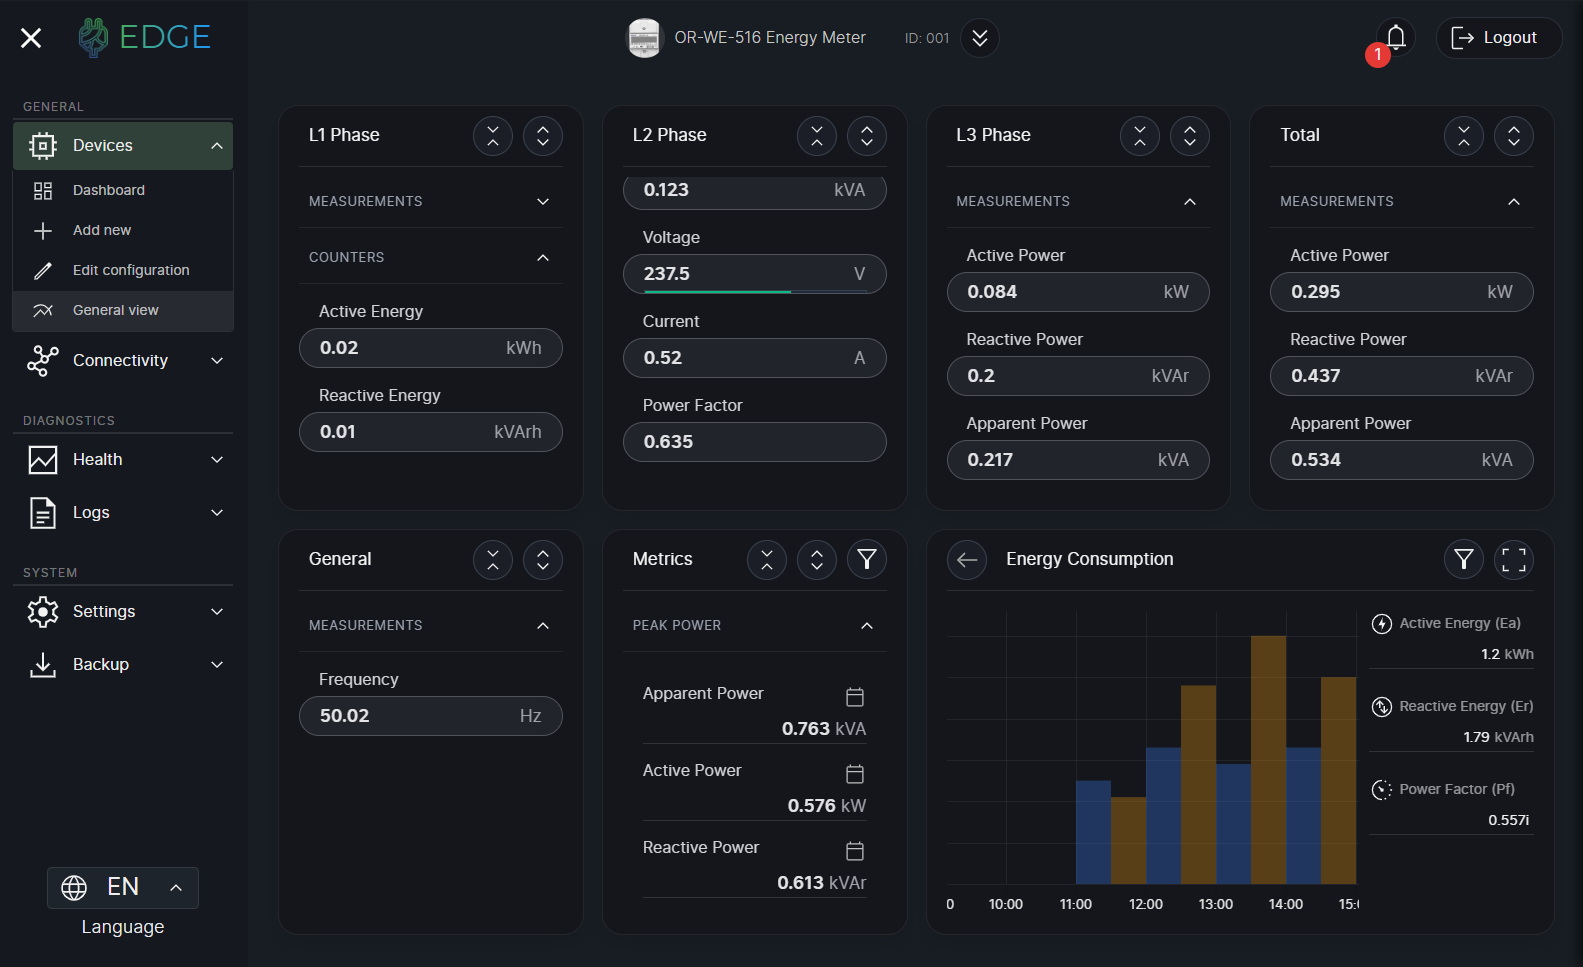
Task: Close the sidebar with the X icon
Action: tap(31, 38)
